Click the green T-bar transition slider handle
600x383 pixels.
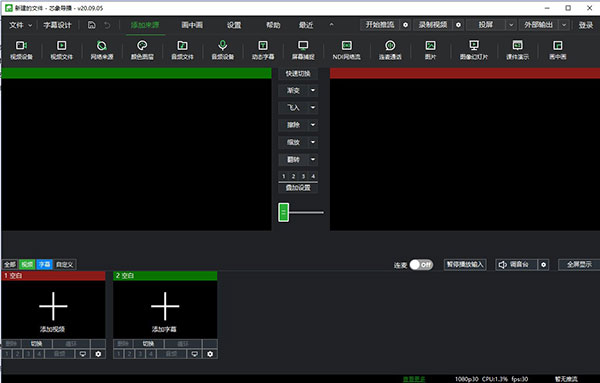pos(284,212)
